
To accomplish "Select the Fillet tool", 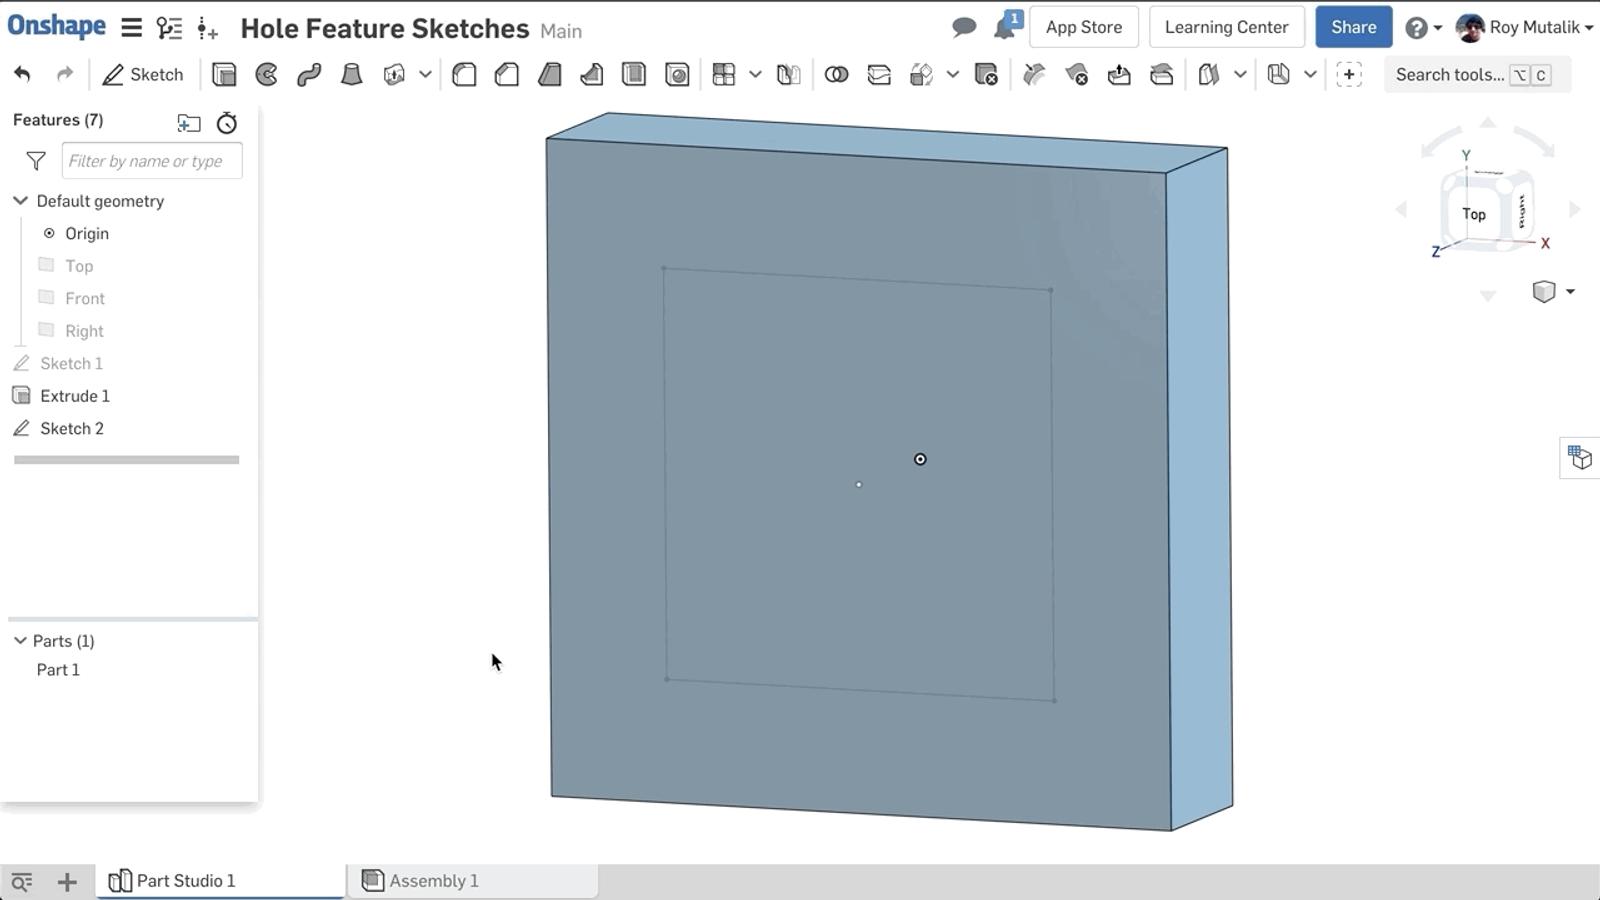I will coord(464,75).
